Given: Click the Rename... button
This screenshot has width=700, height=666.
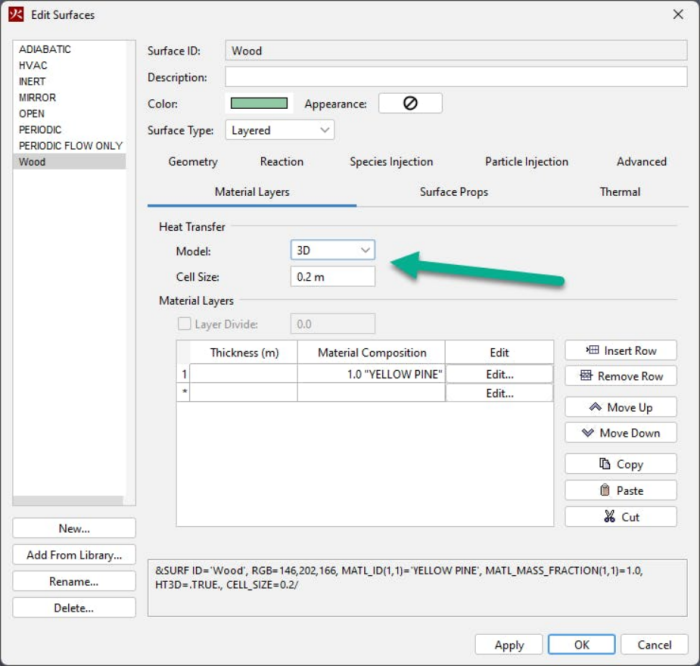Looking at the screenshot, I should click(x=74, y=581).
